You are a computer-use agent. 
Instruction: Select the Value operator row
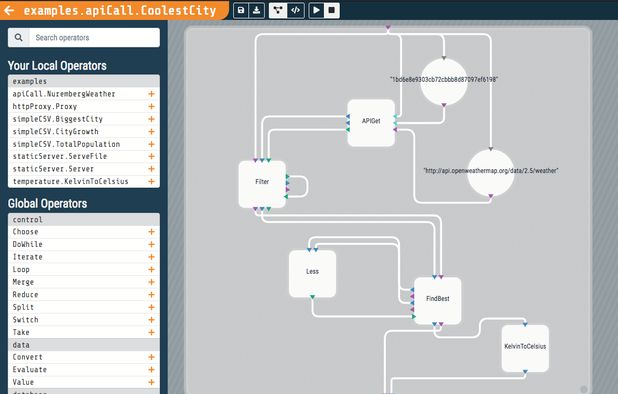pyautogui.click(x=84, y=382)
